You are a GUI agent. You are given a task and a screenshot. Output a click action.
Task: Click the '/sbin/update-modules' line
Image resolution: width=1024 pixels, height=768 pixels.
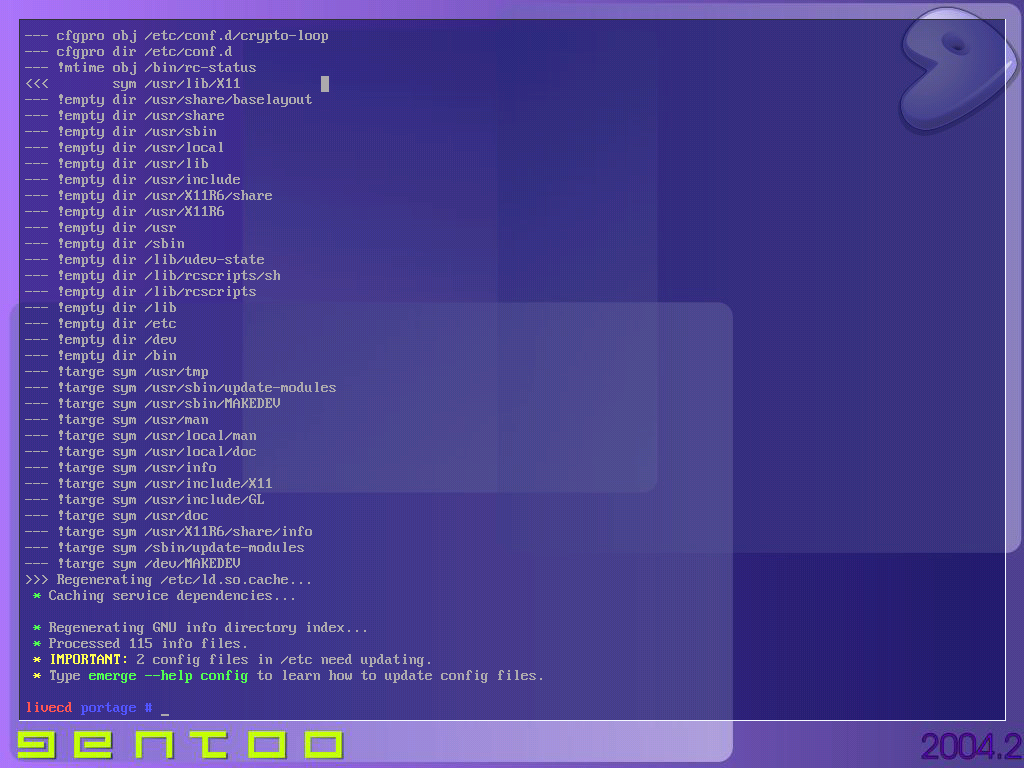click(165, 548)
